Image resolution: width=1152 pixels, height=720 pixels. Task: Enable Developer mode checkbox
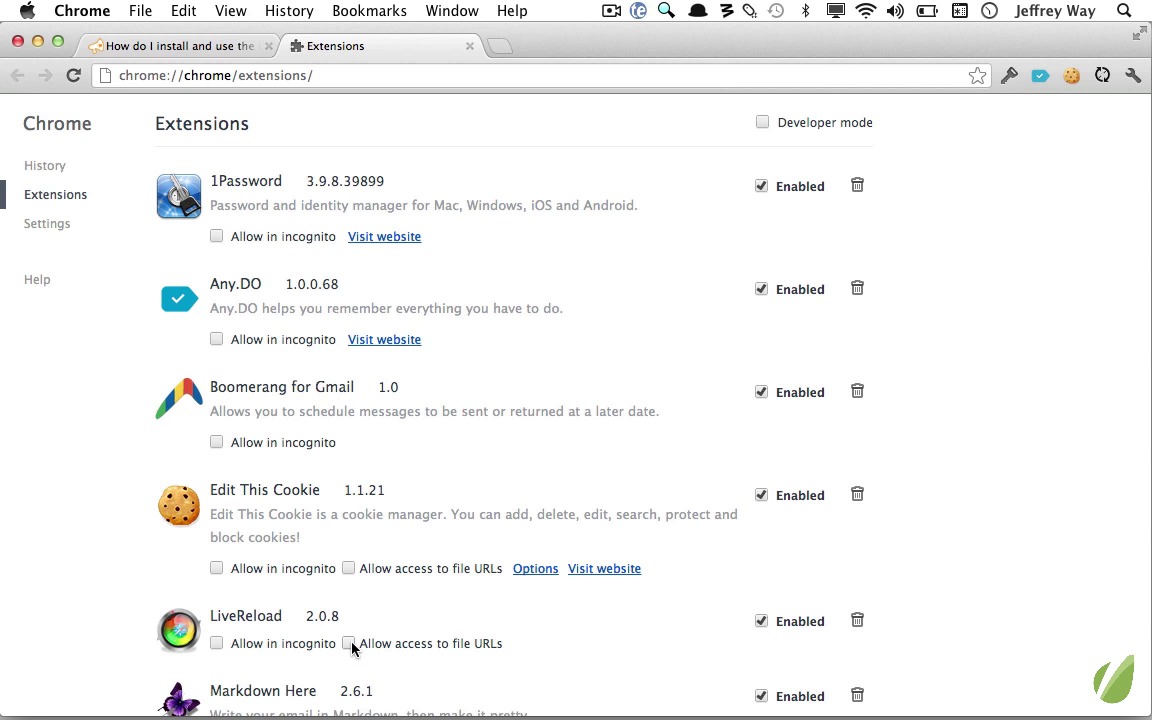click(x=762, y=122)
